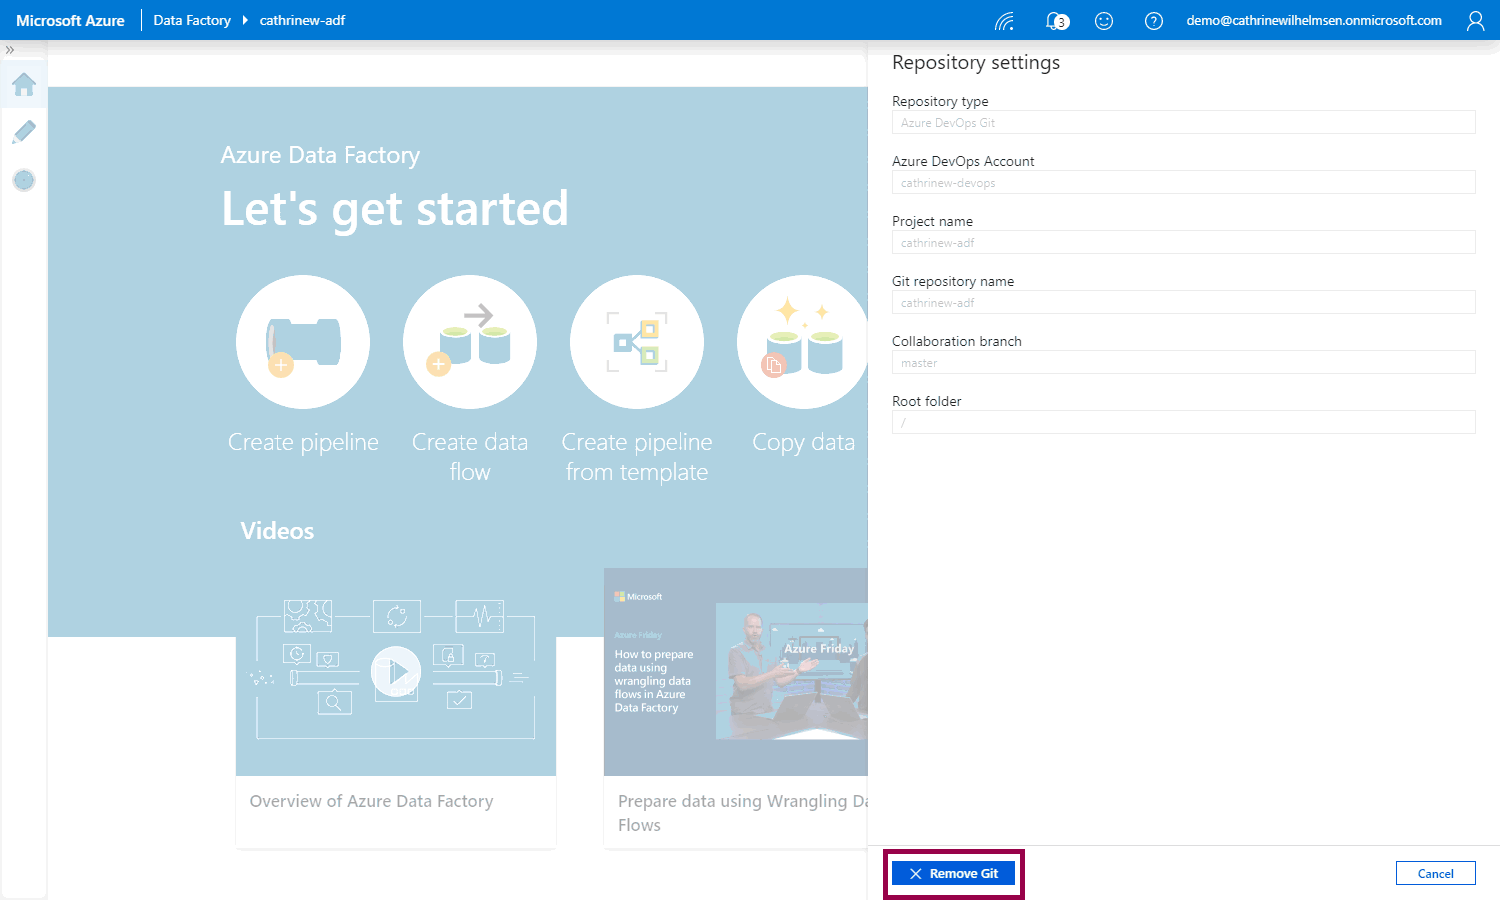Image resolution: width=1500 pixels, height=900 pixels.
Task: Open the help question mark icon
Action: tap(1153, 21)
